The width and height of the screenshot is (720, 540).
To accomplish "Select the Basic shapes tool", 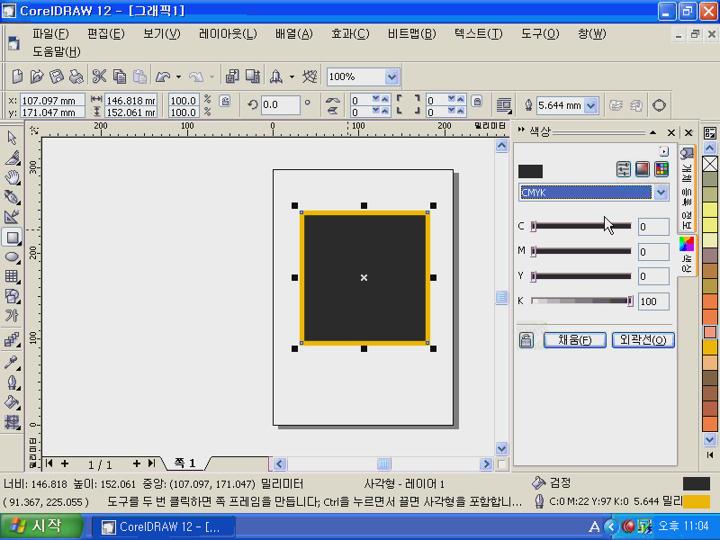I will click(12, 297).
